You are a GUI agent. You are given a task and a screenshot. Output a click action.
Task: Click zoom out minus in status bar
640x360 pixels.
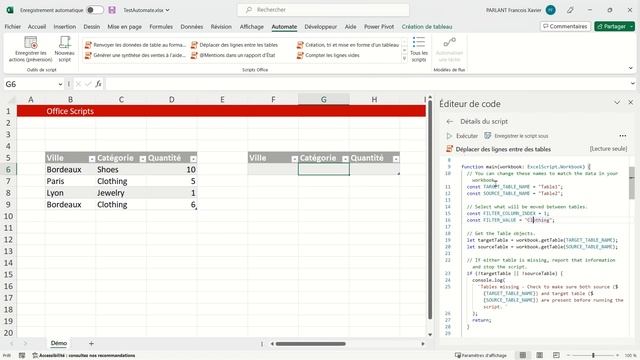click(568, 356)
